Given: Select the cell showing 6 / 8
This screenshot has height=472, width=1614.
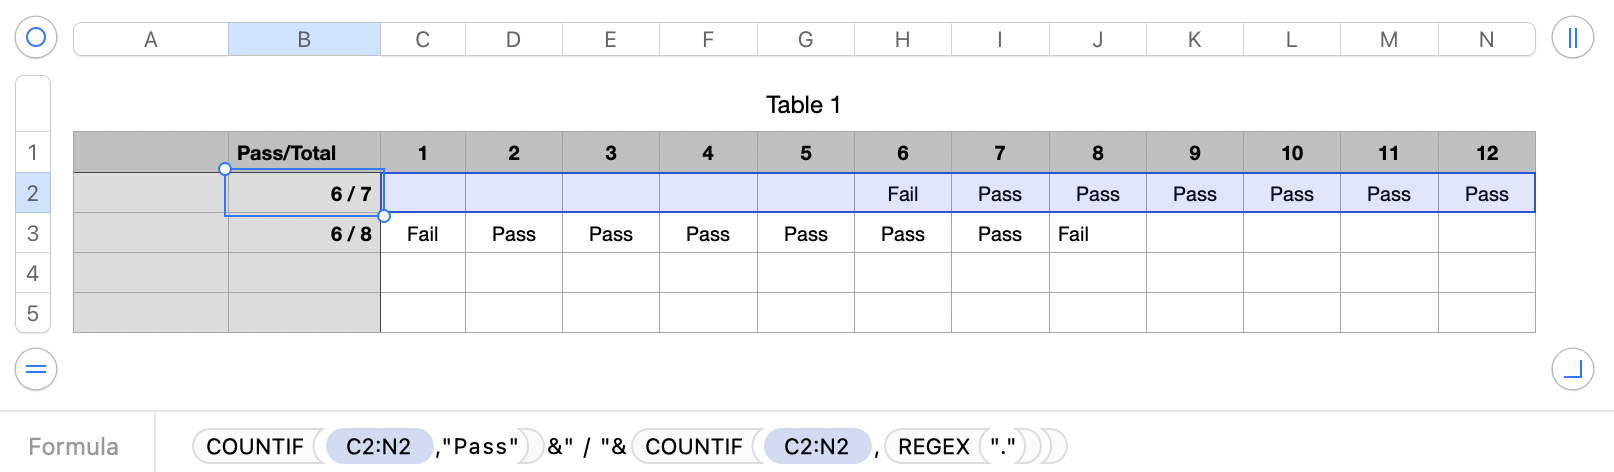Looking at the screenshot, I should click(304, 234).
